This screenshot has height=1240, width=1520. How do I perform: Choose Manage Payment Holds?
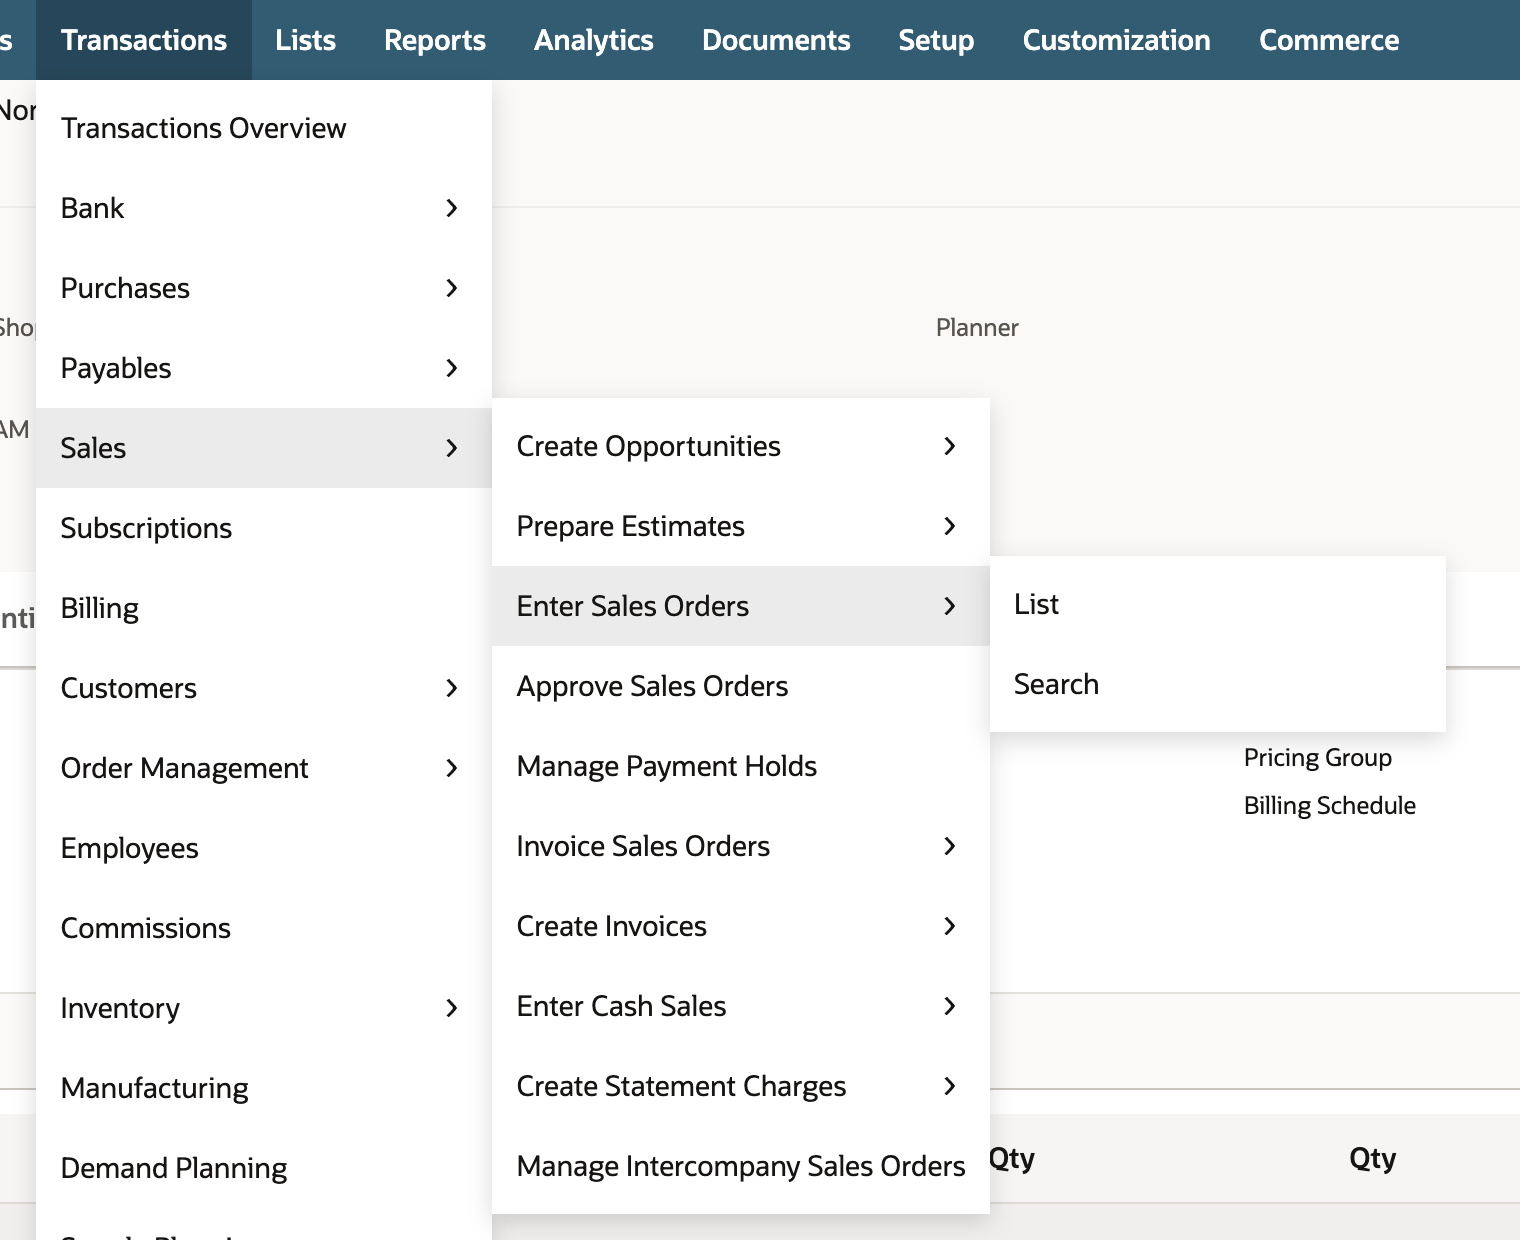741,766
